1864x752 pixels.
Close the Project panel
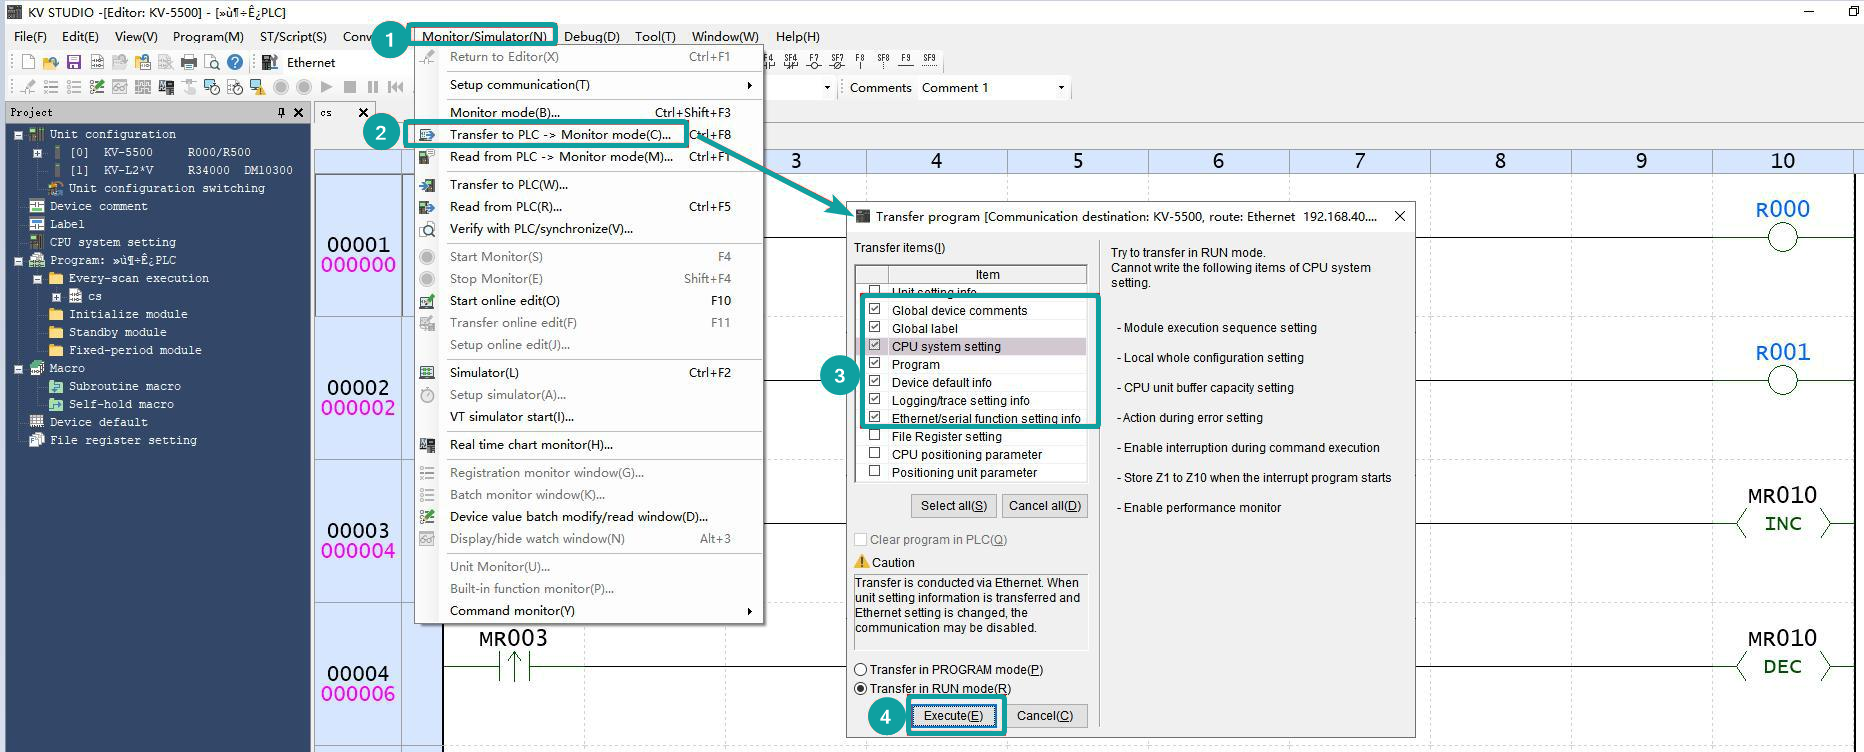pos(298,113)
